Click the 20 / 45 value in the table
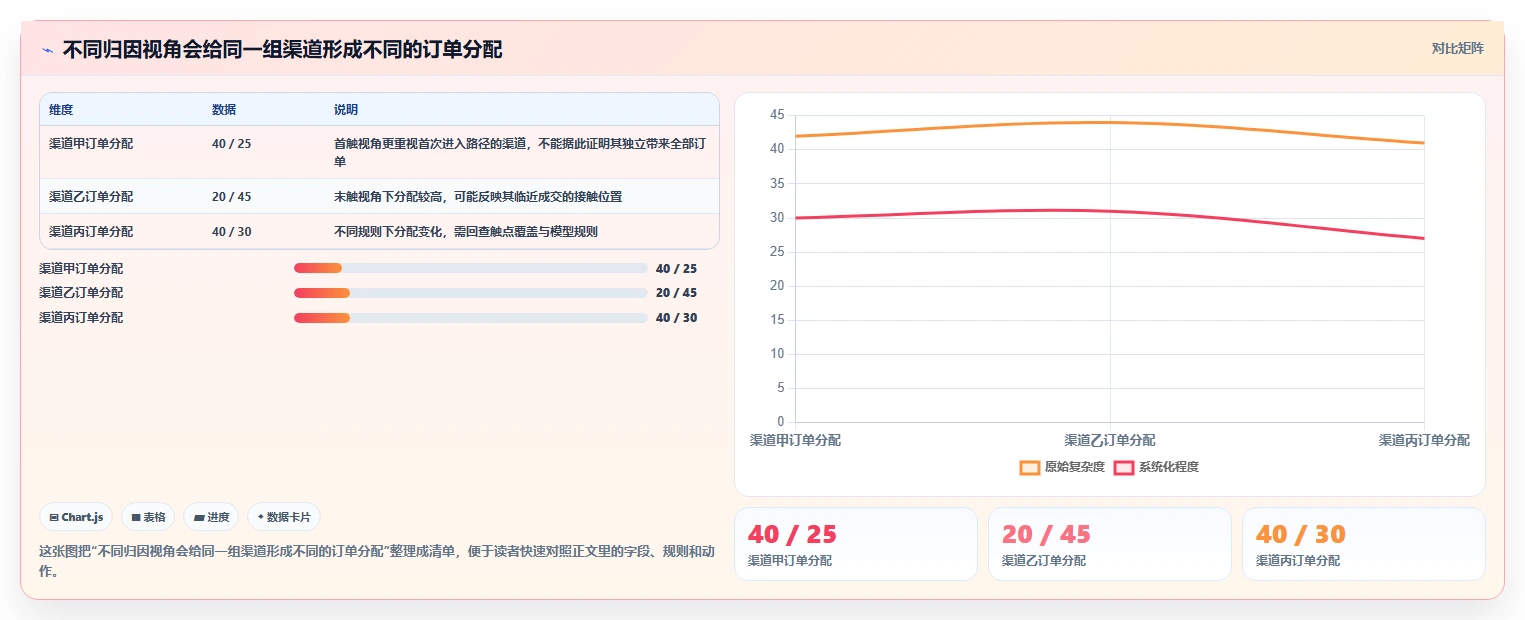 coord(232,197)
